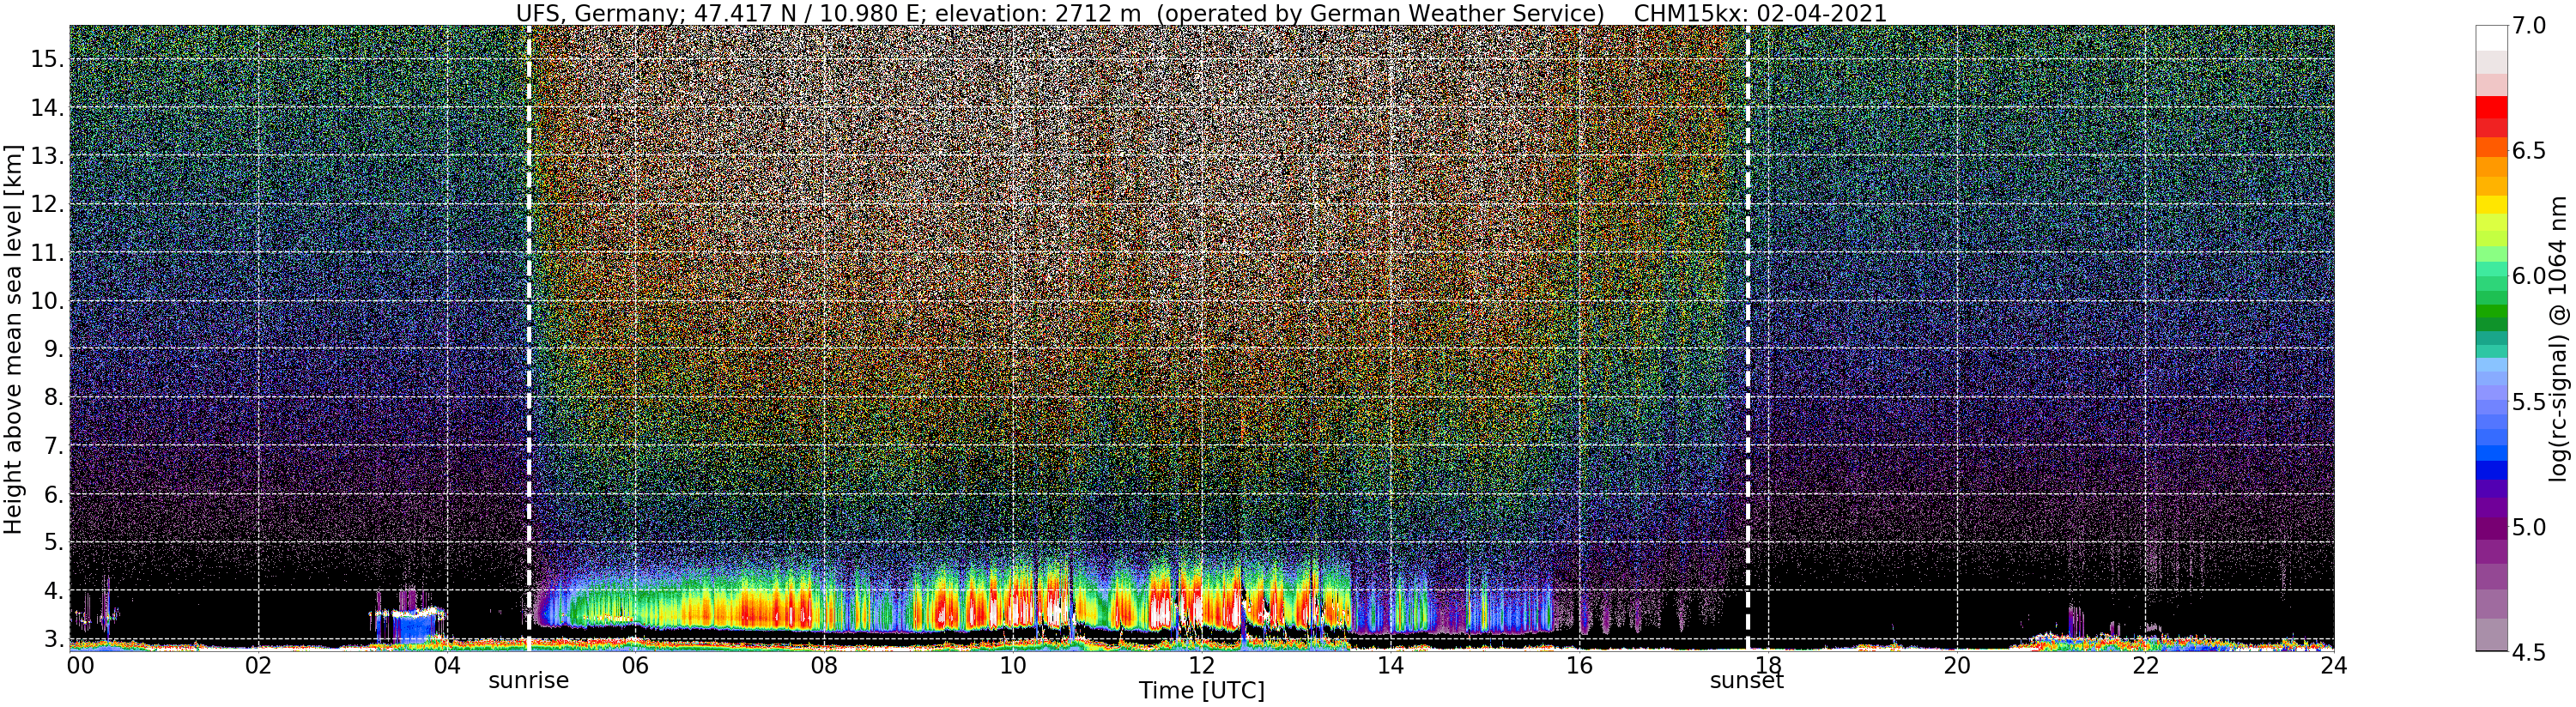Select the colorbar value "7.0"
Viewport: 2576px width, 707px height.
(2527, 26)
